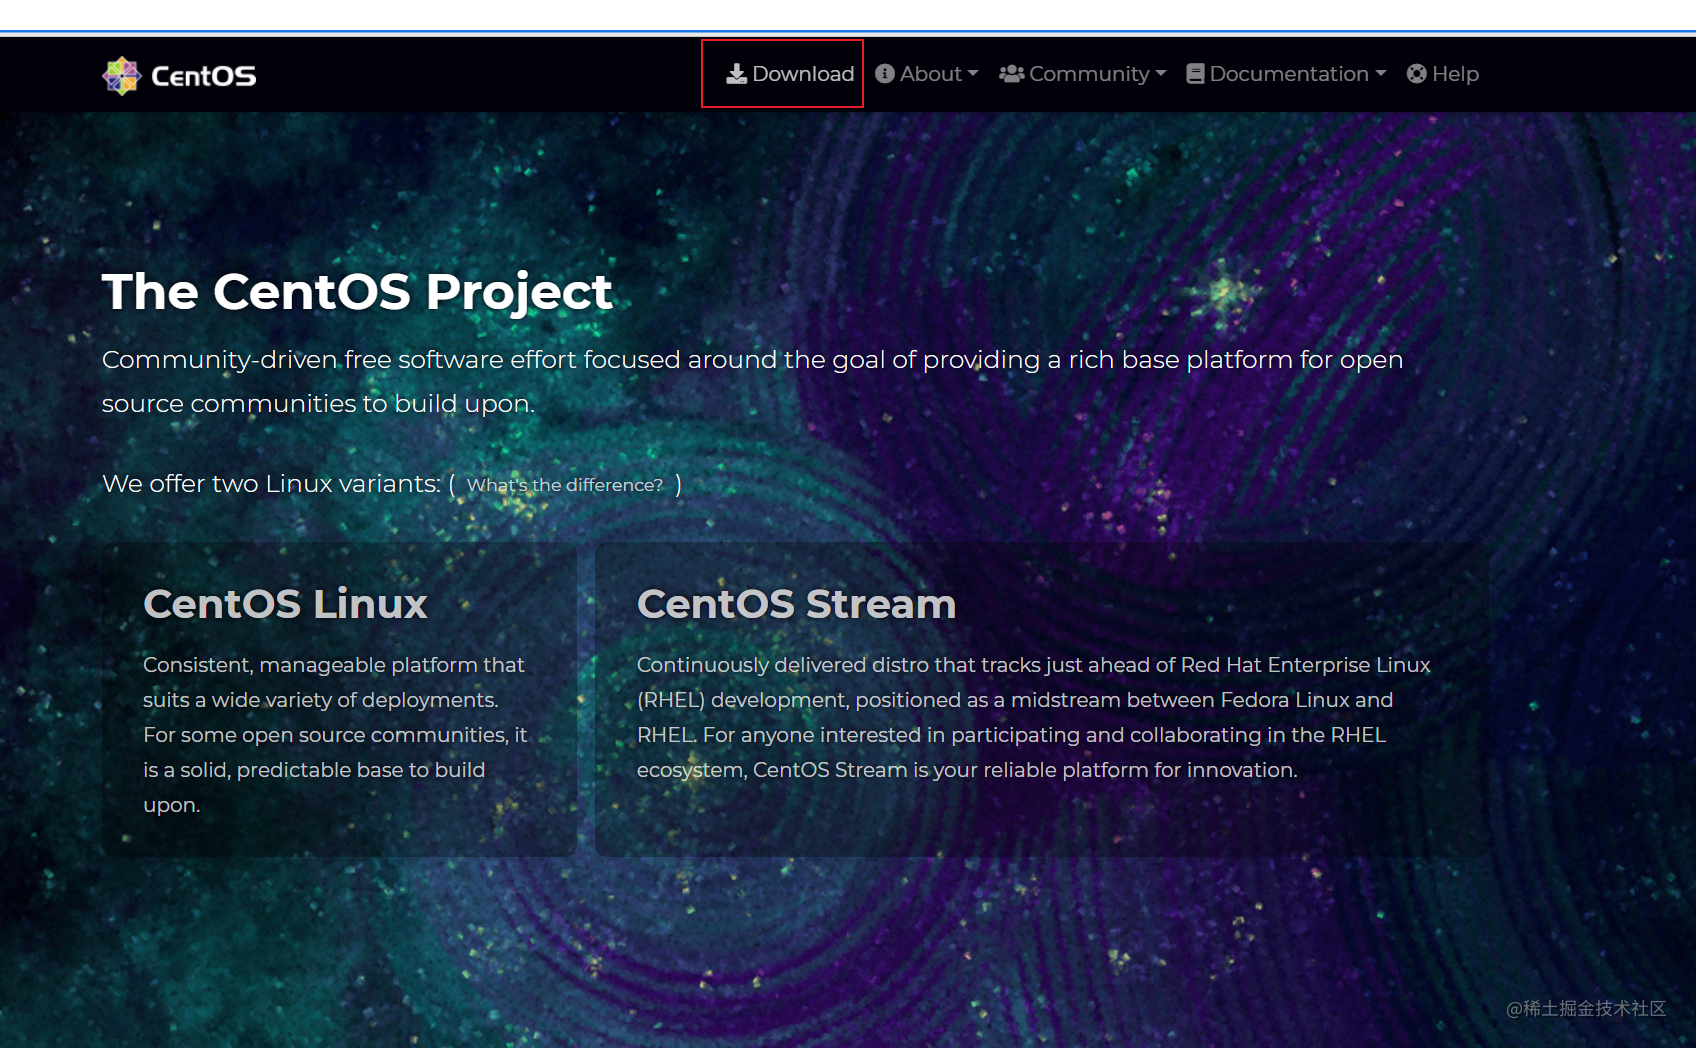Click the Community people icon
This screenshot has width=1696, height=1048.
(x=1012, y=74)
